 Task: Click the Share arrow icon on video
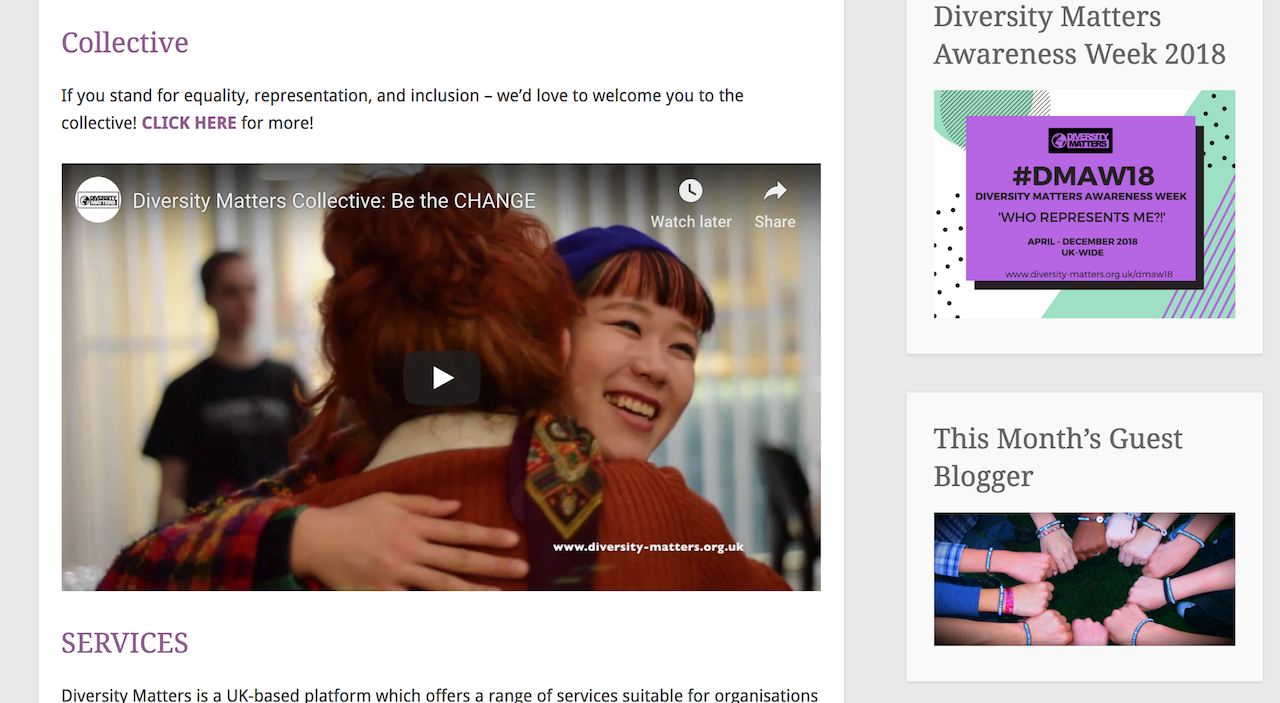[x=775, y=190]
